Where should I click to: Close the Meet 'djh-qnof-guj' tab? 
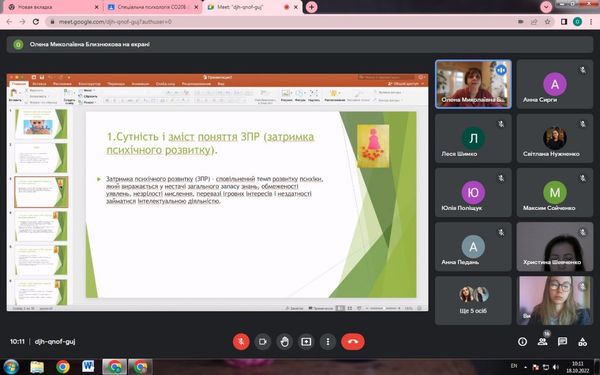point(296,7)
